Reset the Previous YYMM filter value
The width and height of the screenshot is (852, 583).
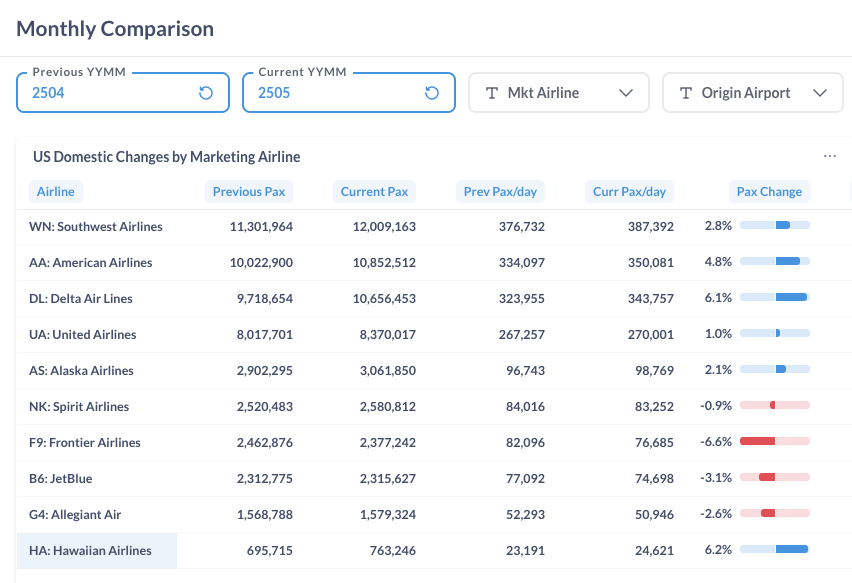(206, 93)
